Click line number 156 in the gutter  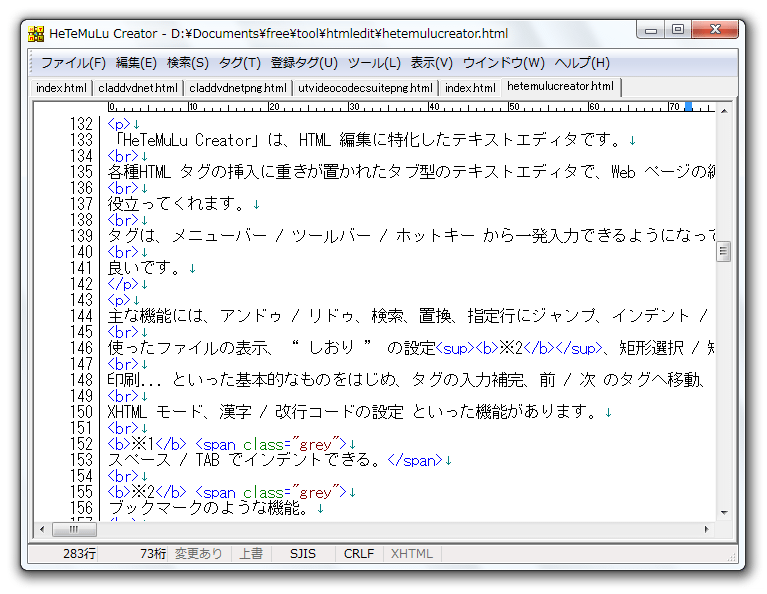click(x=81, y=507)
